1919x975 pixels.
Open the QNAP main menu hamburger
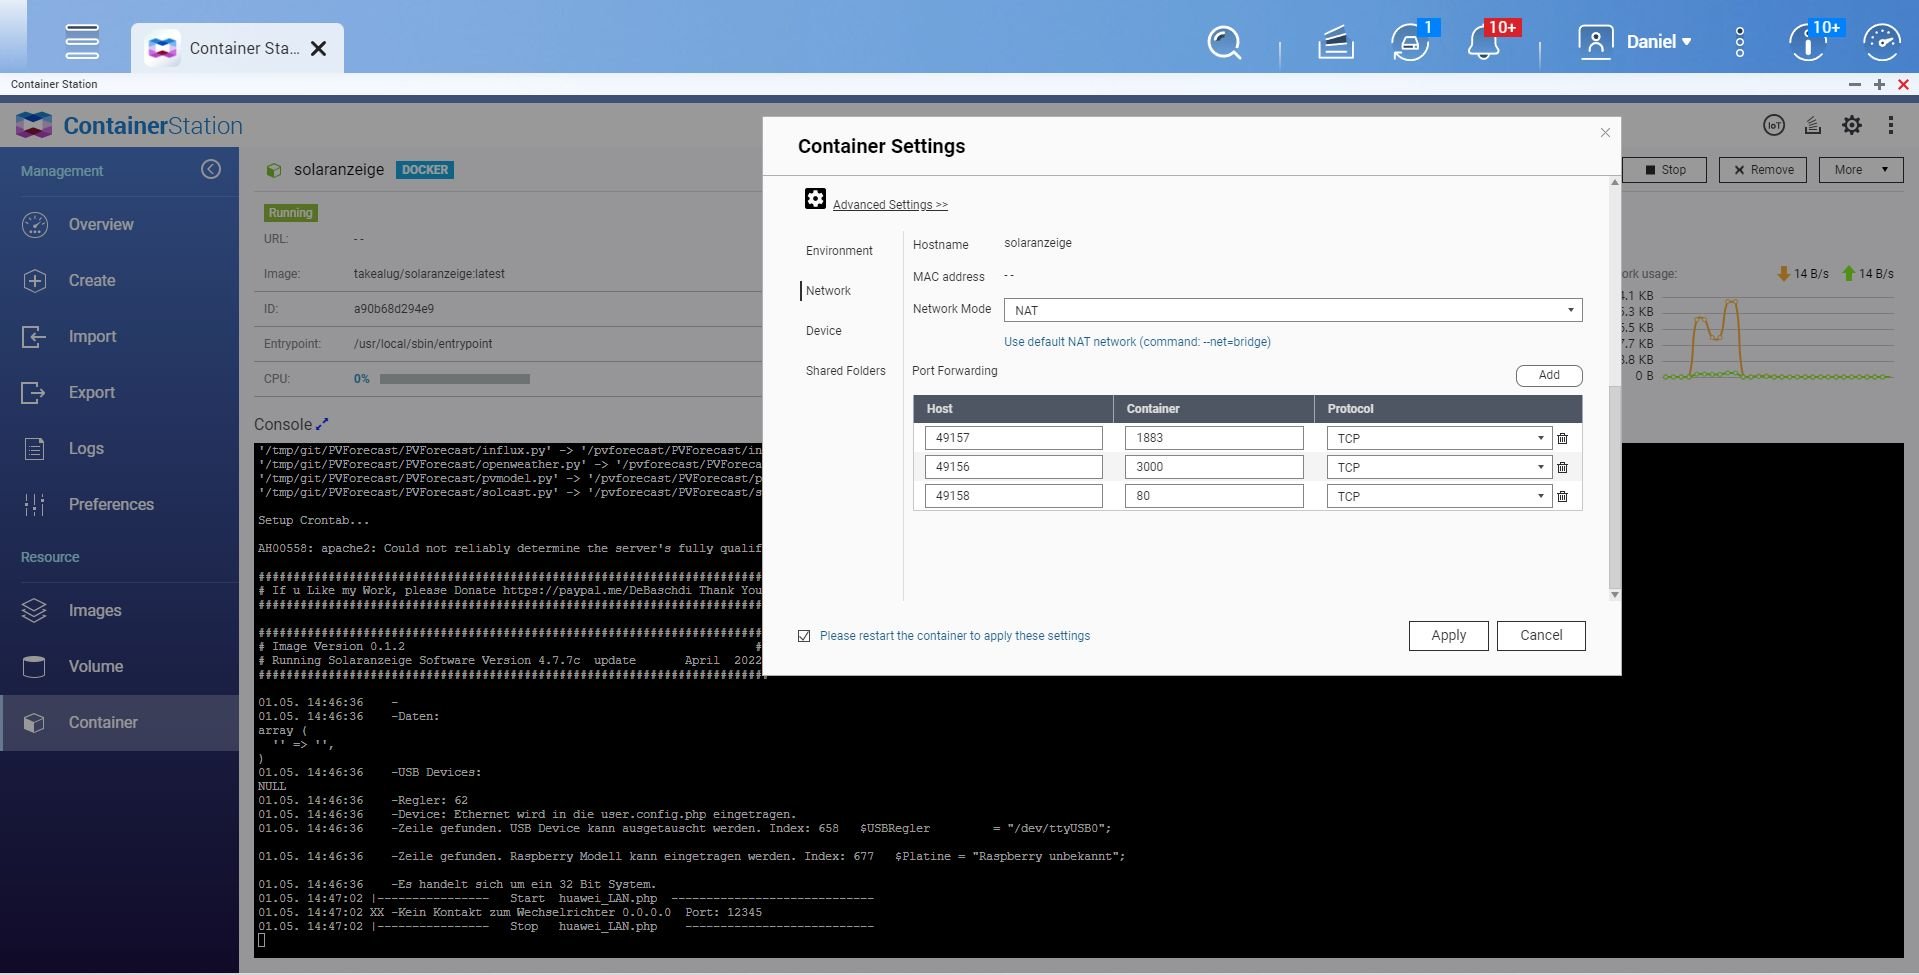click(x=82, y=42)
